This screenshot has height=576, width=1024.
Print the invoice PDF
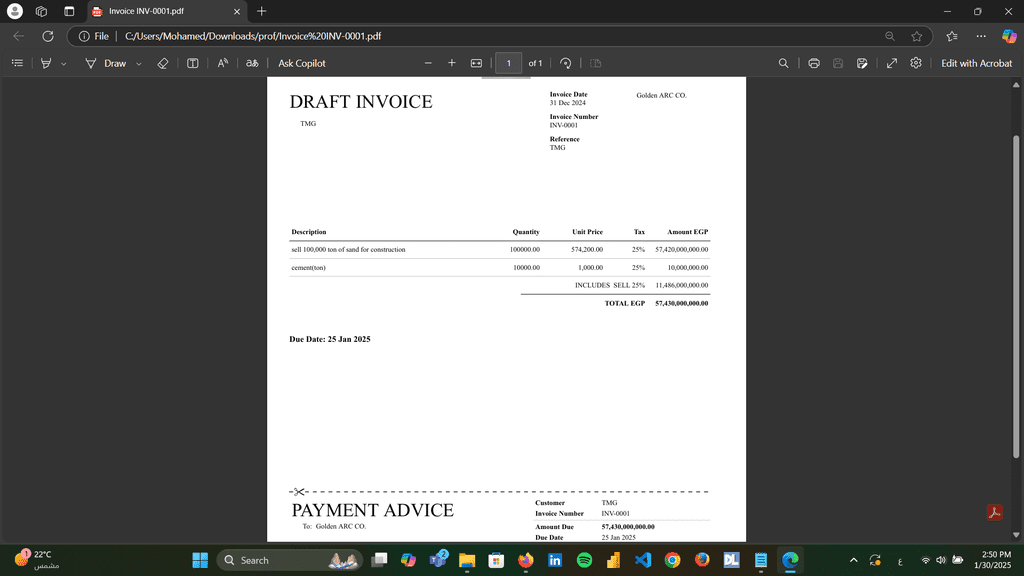pos(814,63)
